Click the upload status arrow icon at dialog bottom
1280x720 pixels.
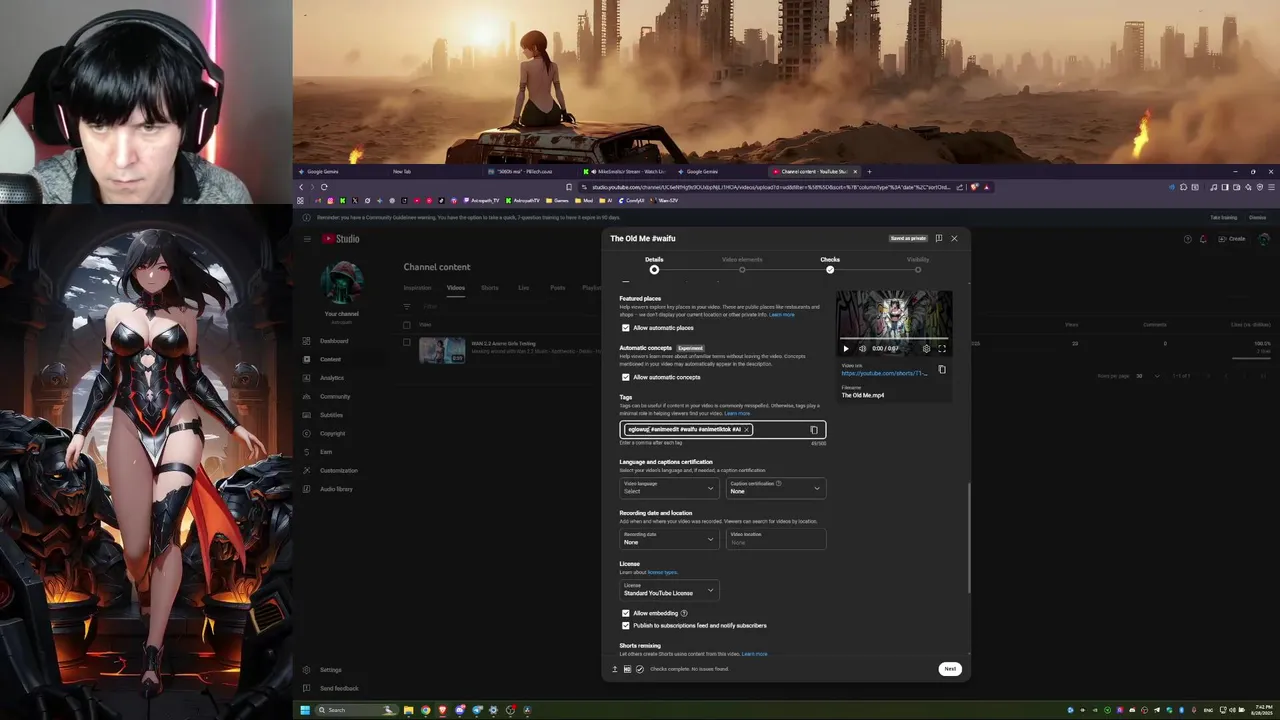[x=615, y=669]
